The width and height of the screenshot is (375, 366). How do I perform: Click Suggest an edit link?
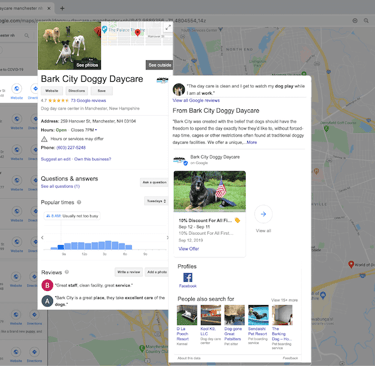click(x=56, y=159)
